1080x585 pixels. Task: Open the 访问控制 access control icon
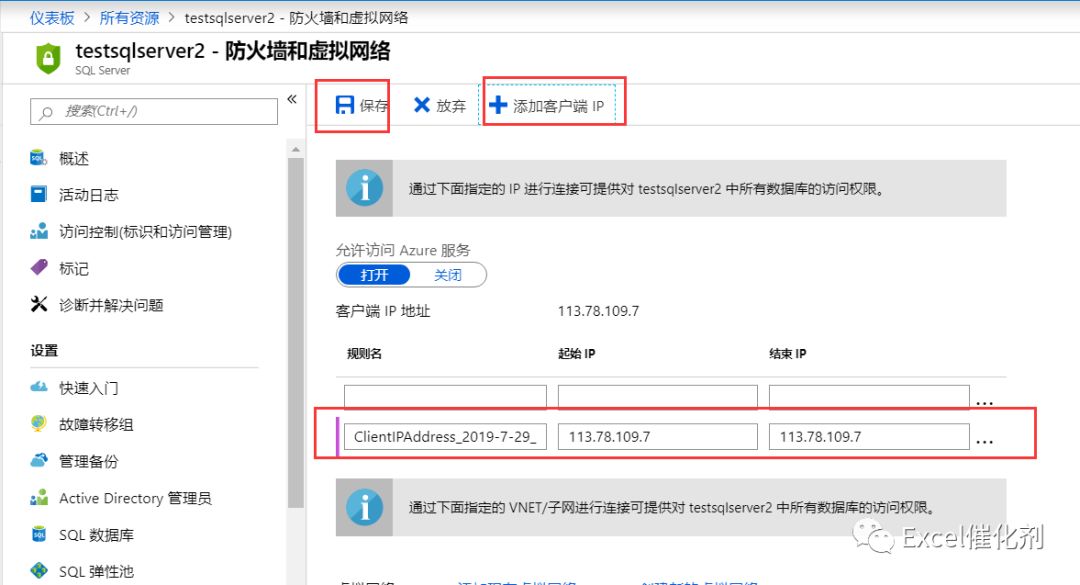(x=39, y=231)
